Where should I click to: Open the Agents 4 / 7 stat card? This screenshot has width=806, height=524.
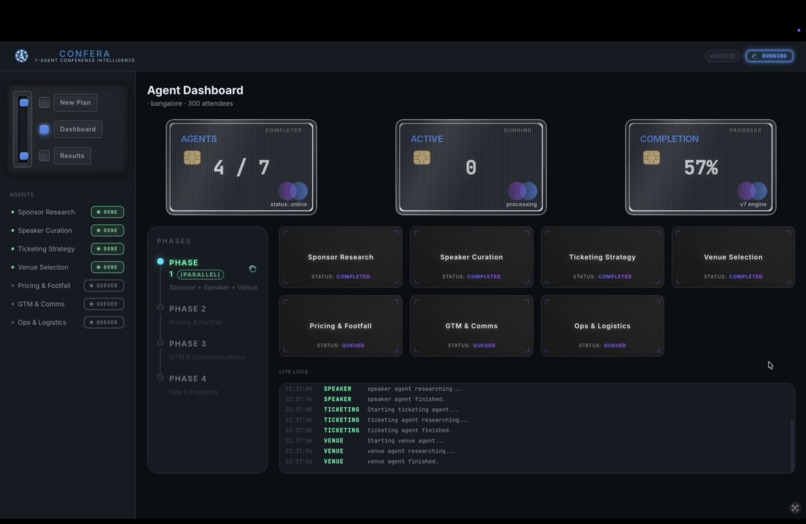click(x=241, y=167)
